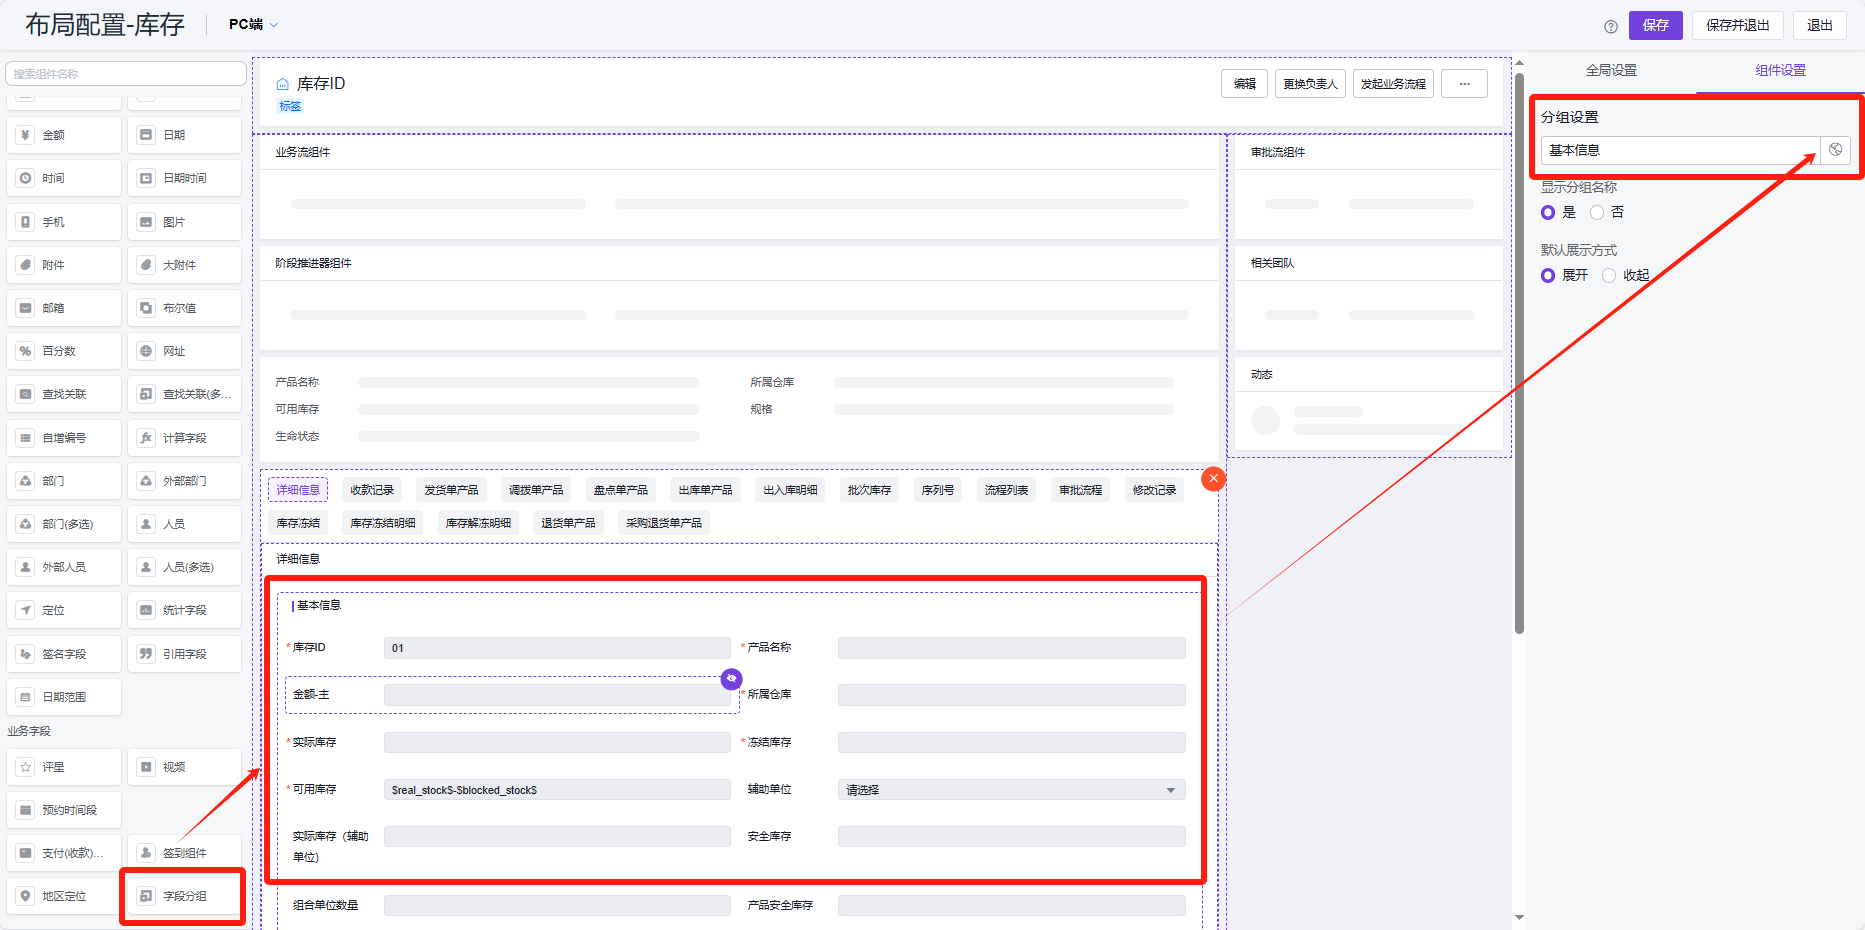The width and height of the screenshot is (1865, 930).
Task: Select the 日期范围 component
Action: point(64,697)
